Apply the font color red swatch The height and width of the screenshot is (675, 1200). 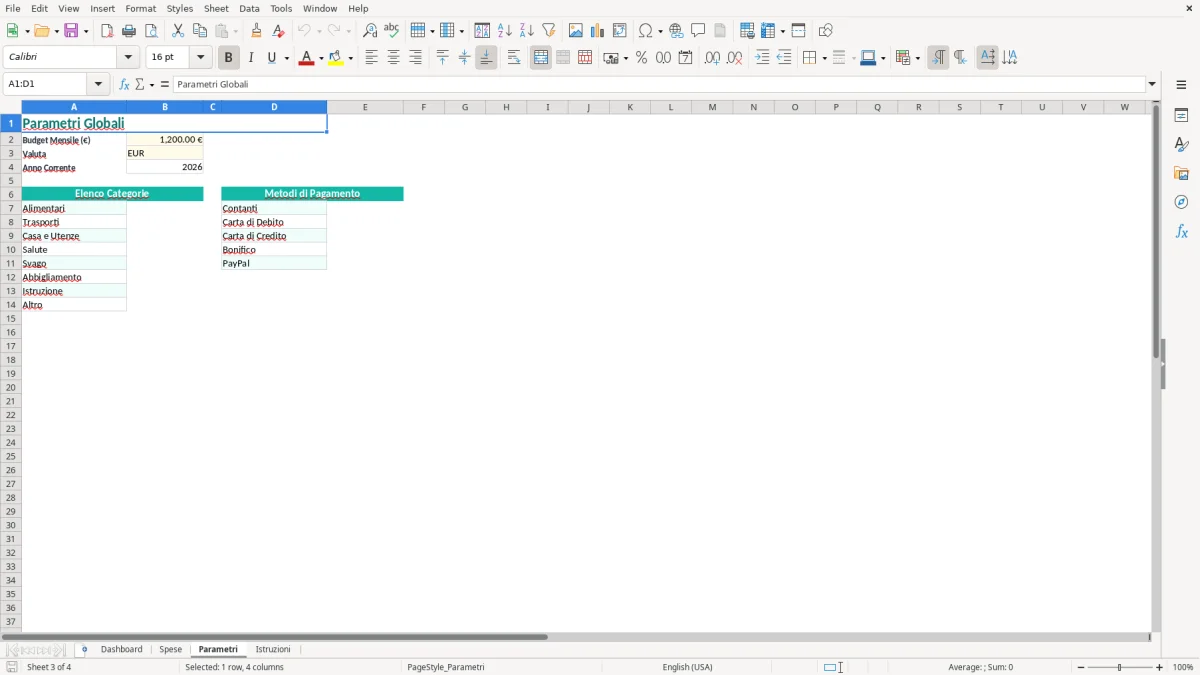(306, 58)
